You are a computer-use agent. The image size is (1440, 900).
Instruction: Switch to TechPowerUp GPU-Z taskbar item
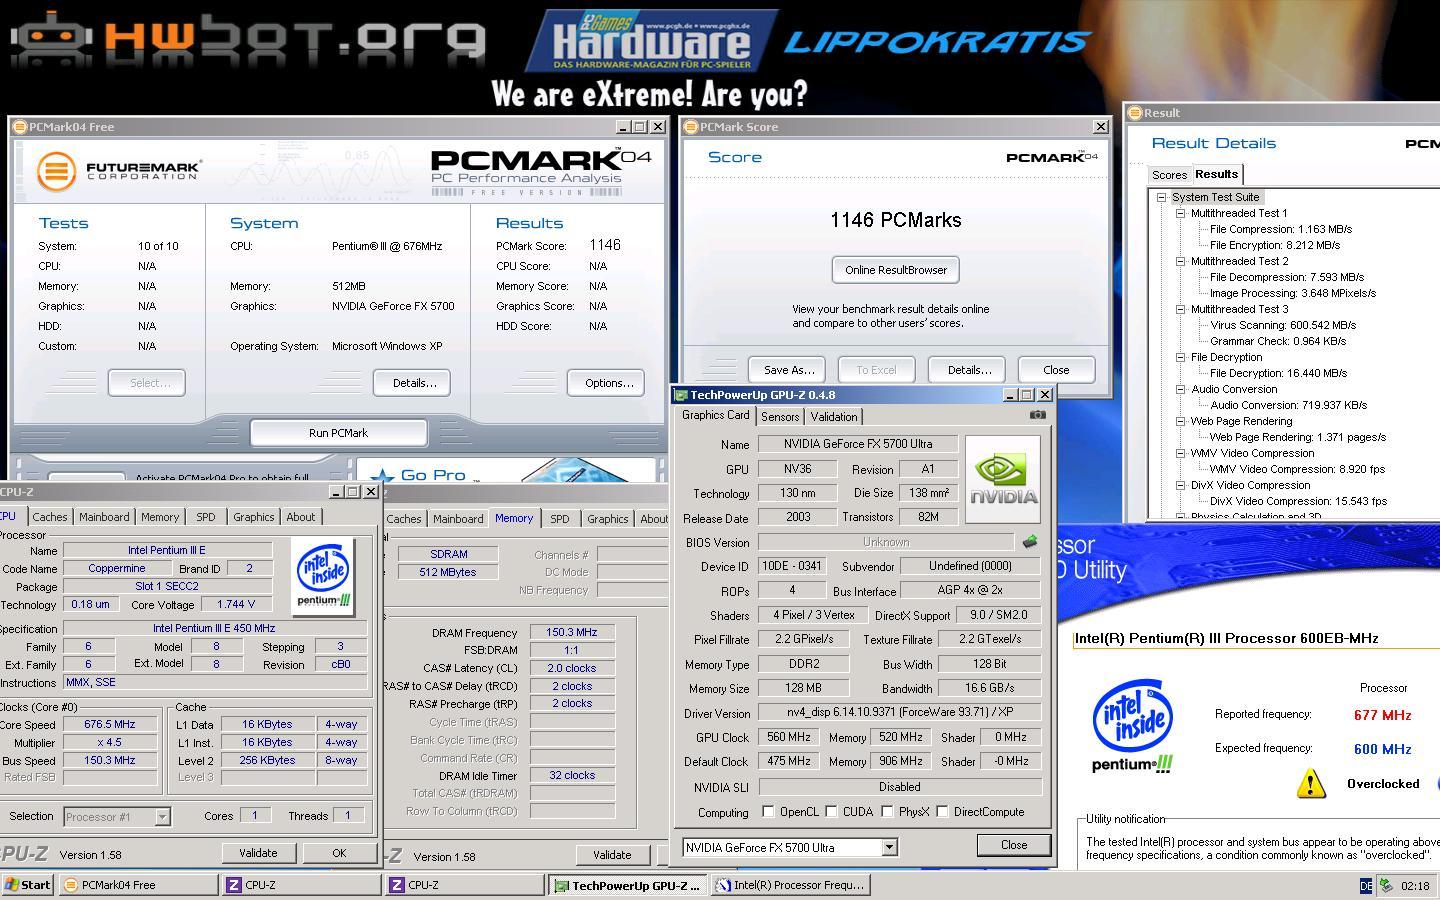coord(628,885)
